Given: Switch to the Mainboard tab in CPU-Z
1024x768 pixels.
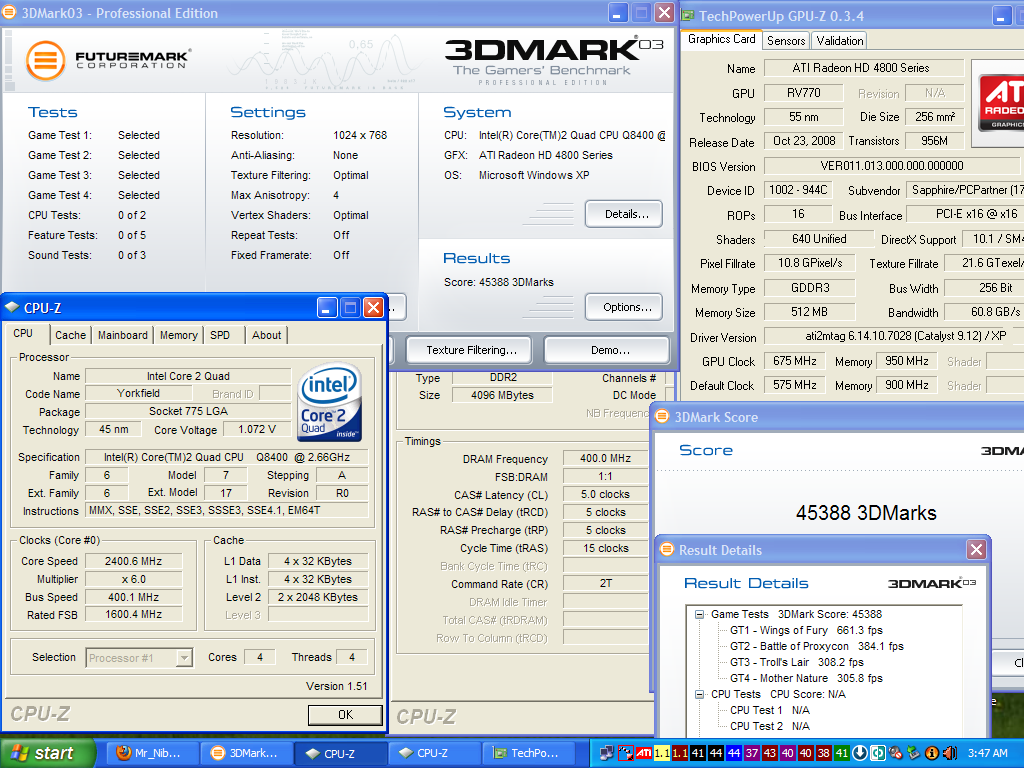Looking at the screenshot, I should [x=123, y=335].
